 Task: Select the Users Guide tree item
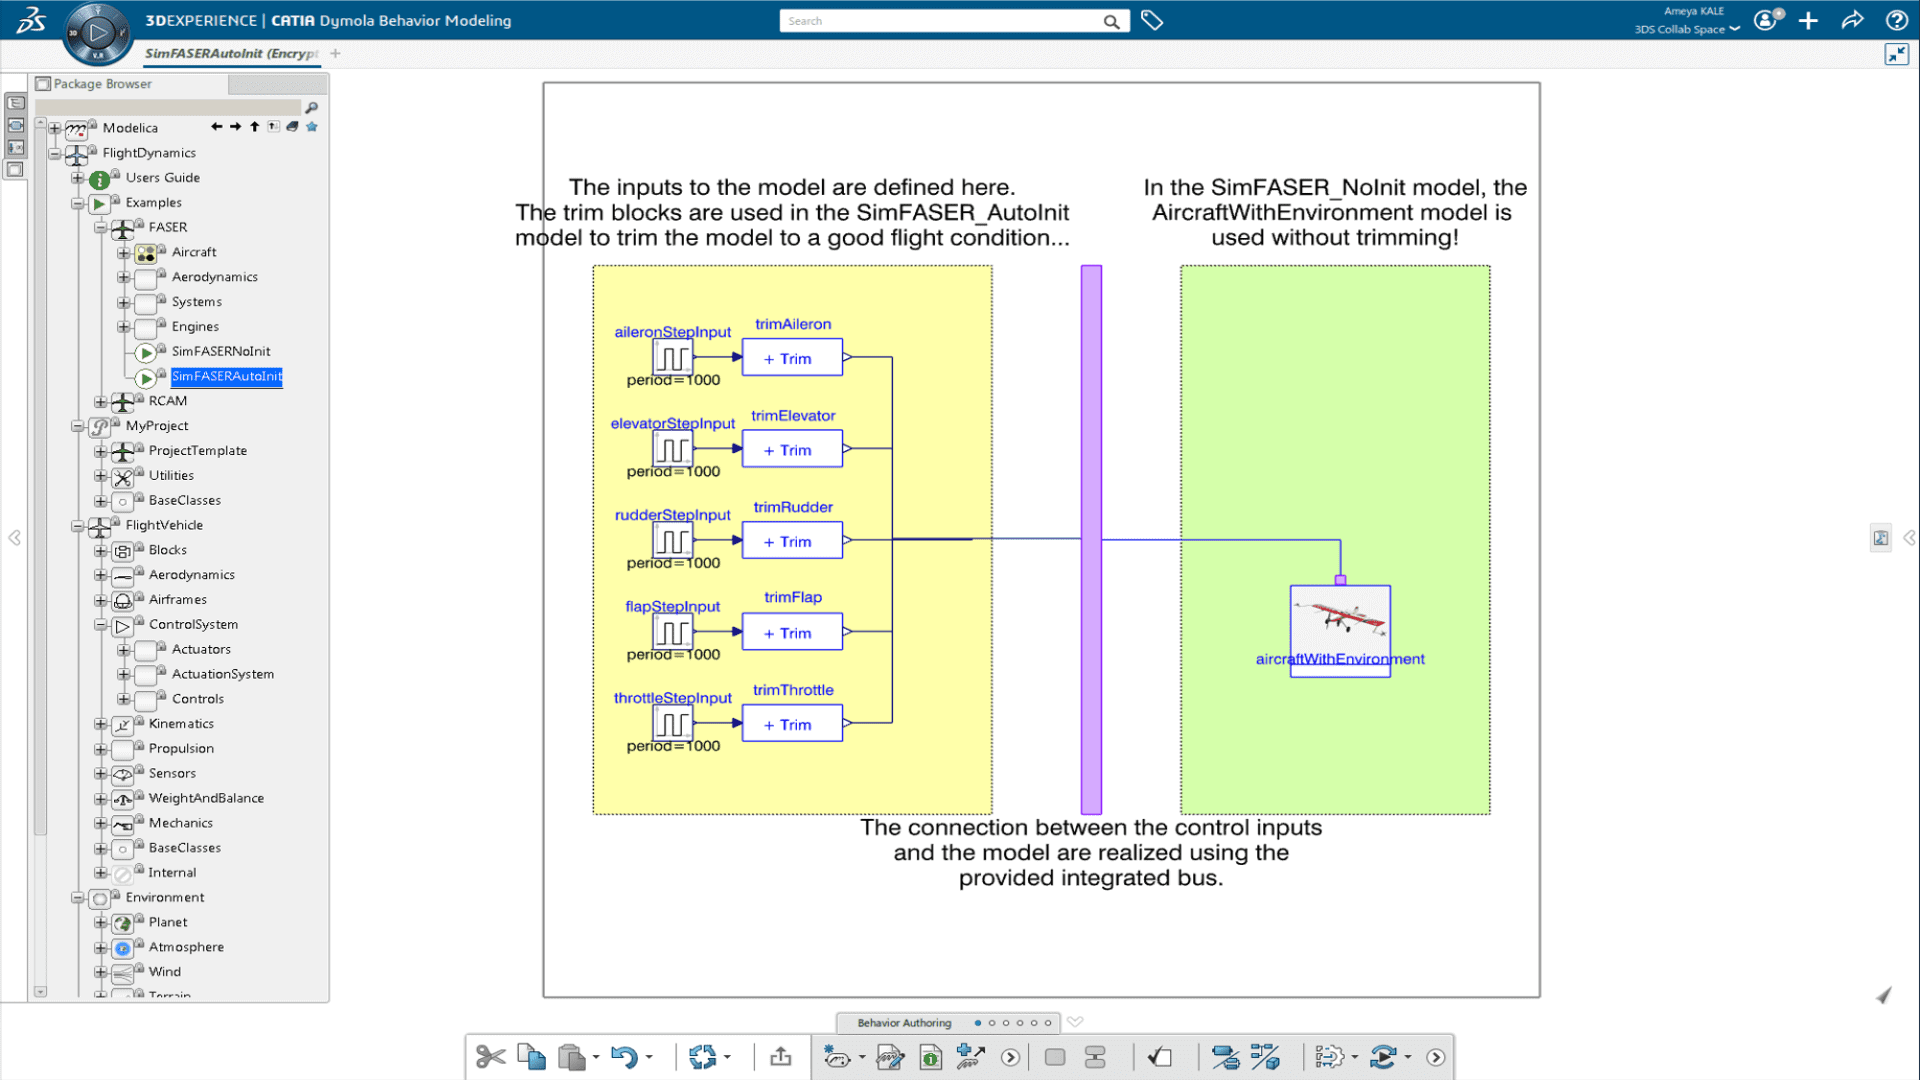(163, 178)
